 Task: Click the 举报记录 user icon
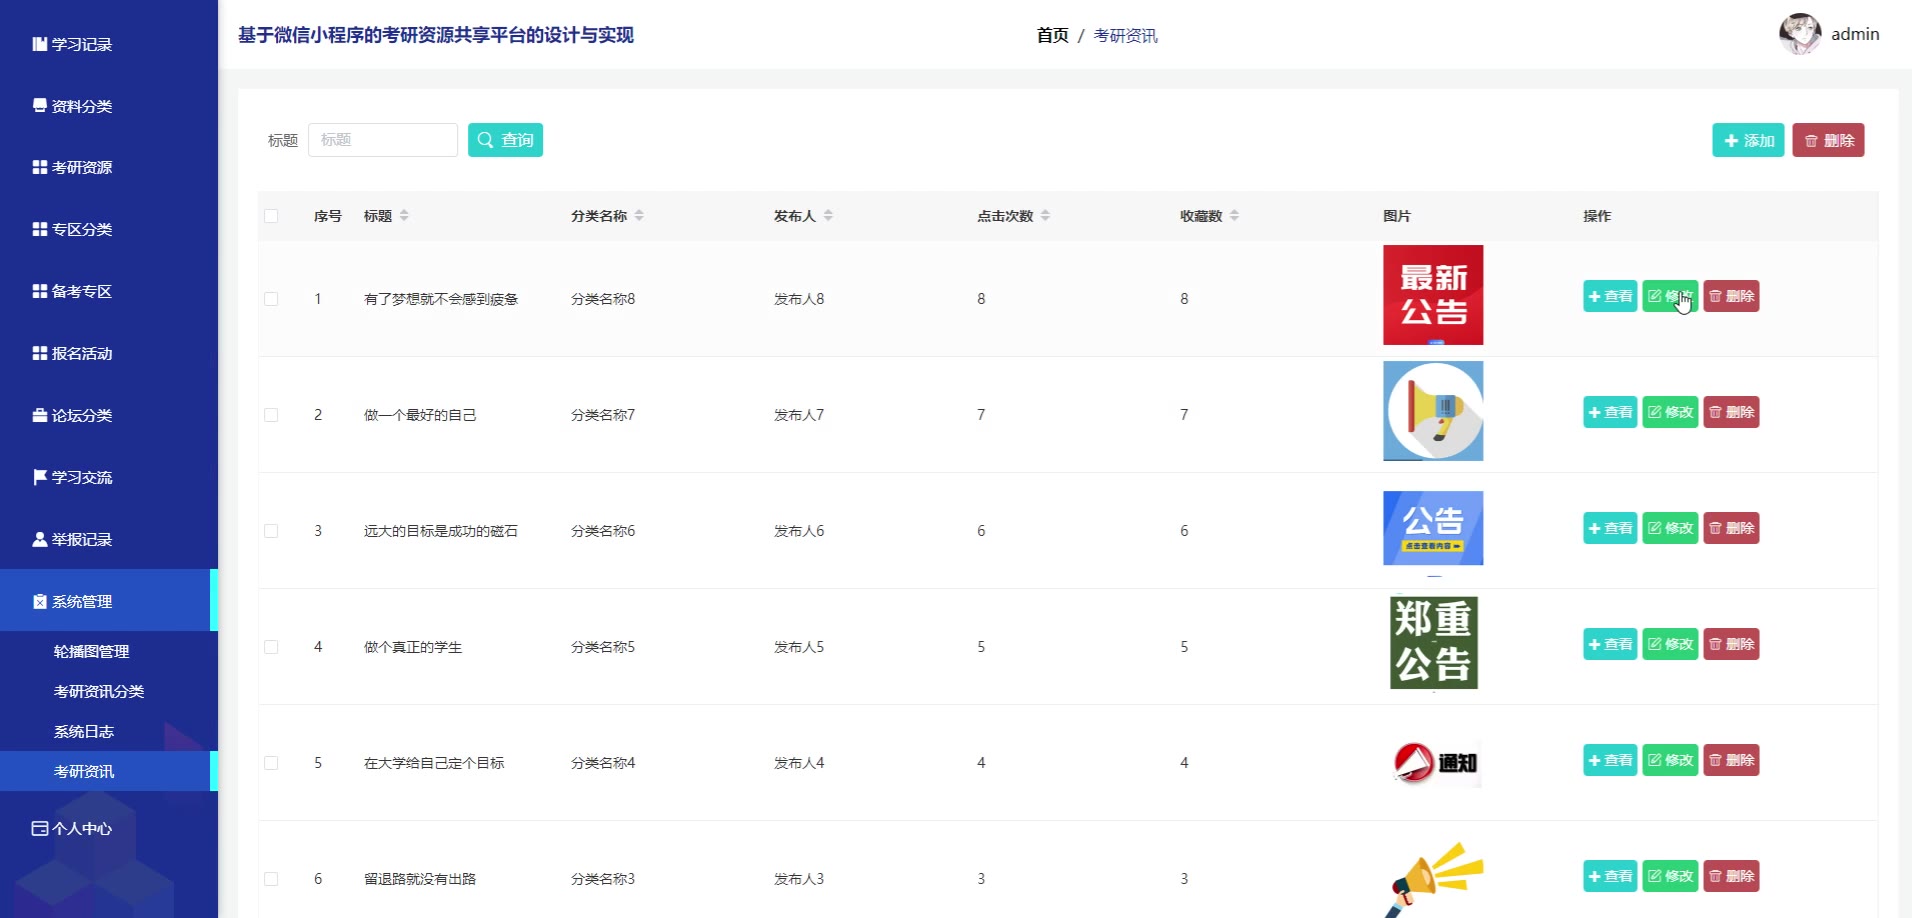coord(39,539)
